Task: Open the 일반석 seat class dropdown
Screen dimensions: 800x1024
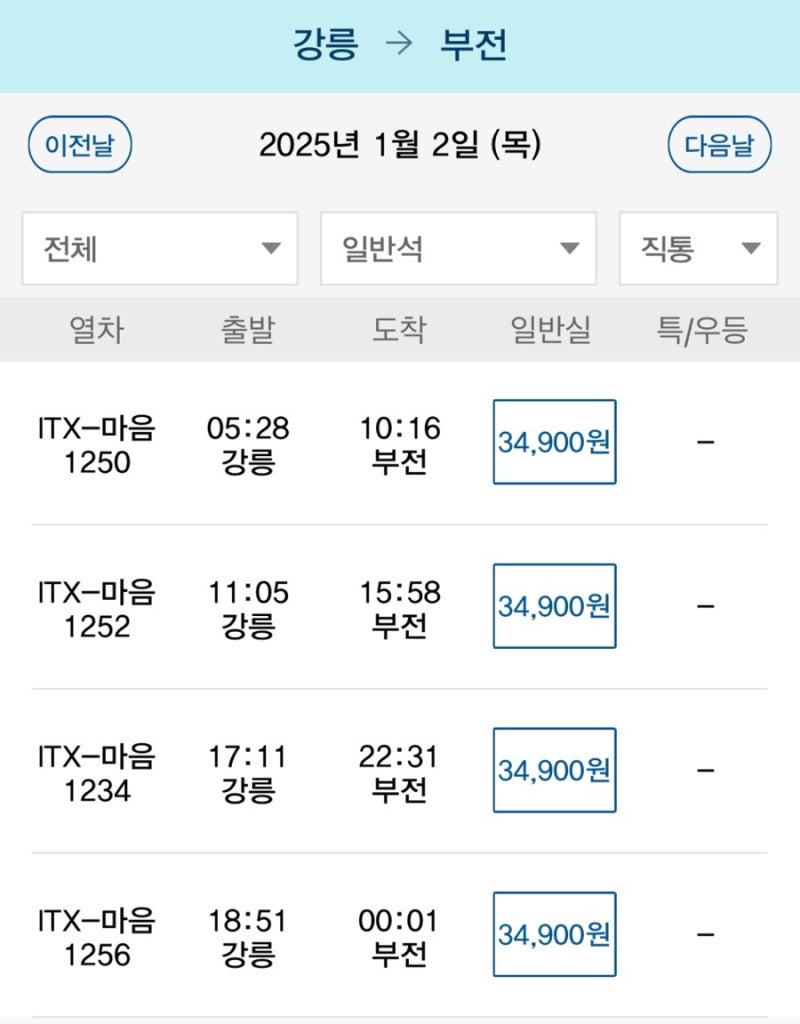Action: (457, 249)
